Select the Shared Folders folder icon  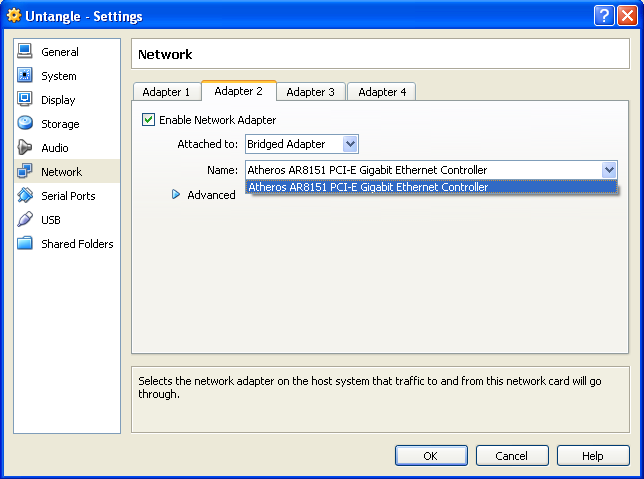(x=25, y=243)
